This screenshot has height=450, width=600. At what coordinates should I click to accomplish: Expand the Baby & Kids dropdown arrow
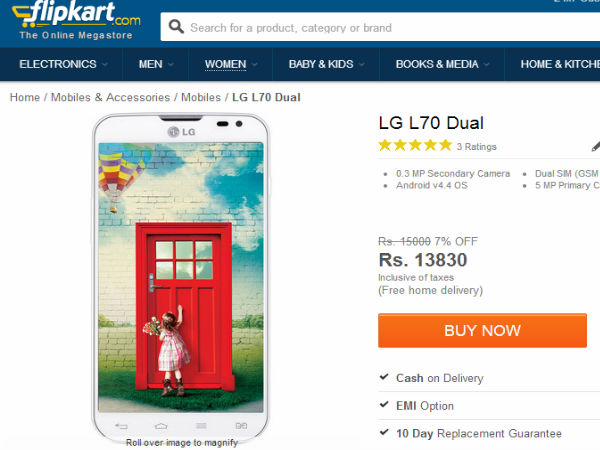tap(361, 65)
